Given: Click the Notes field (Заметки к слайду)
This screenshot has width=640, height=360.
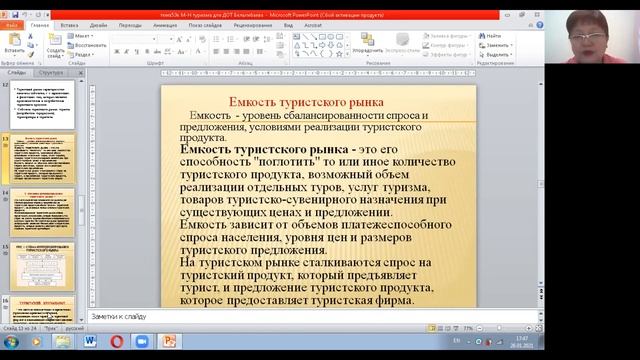Looking at the screenshot, I should coord(312,316).
